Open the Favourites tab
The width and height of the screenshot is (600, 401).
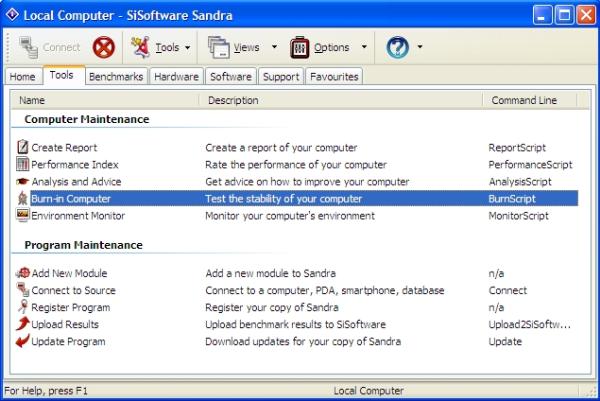point(334,77)
